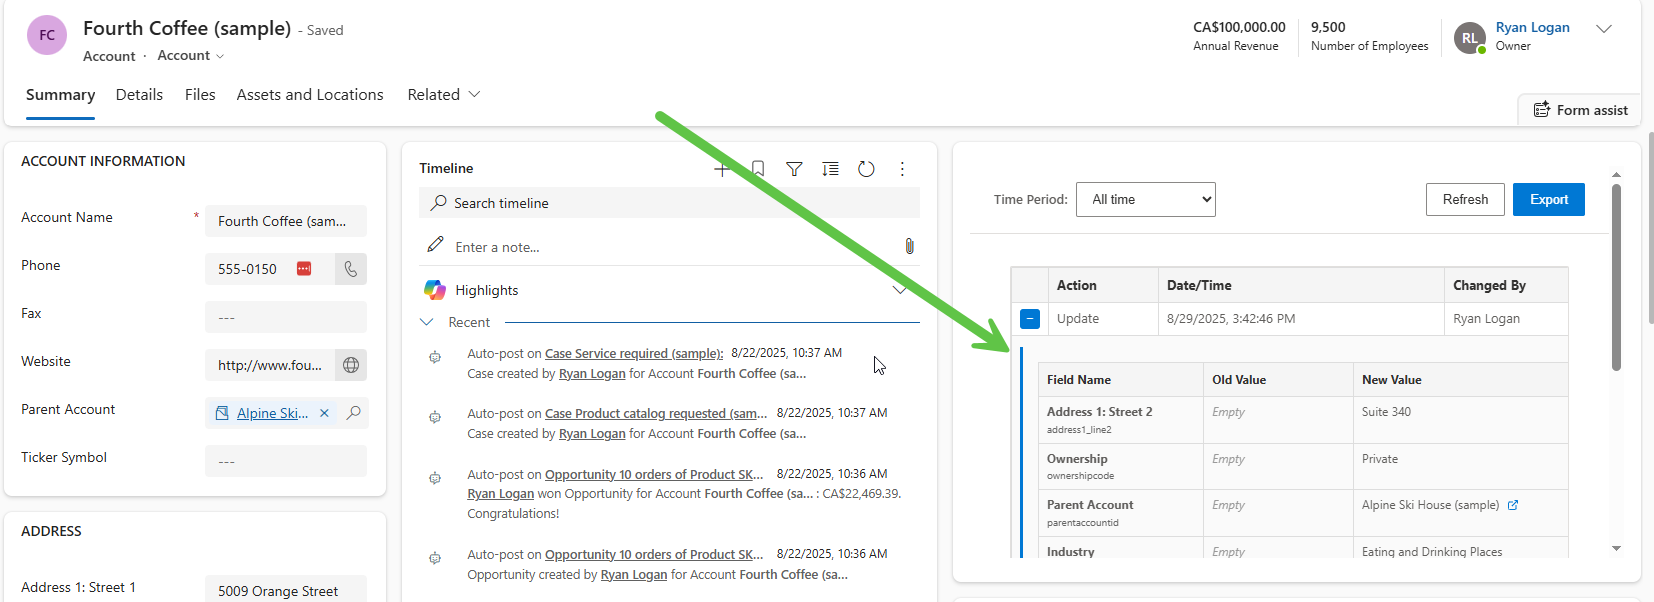Click the timeline expand all records icon
The height and width of the screenshot is (602, 1654).
click(830, 169)
